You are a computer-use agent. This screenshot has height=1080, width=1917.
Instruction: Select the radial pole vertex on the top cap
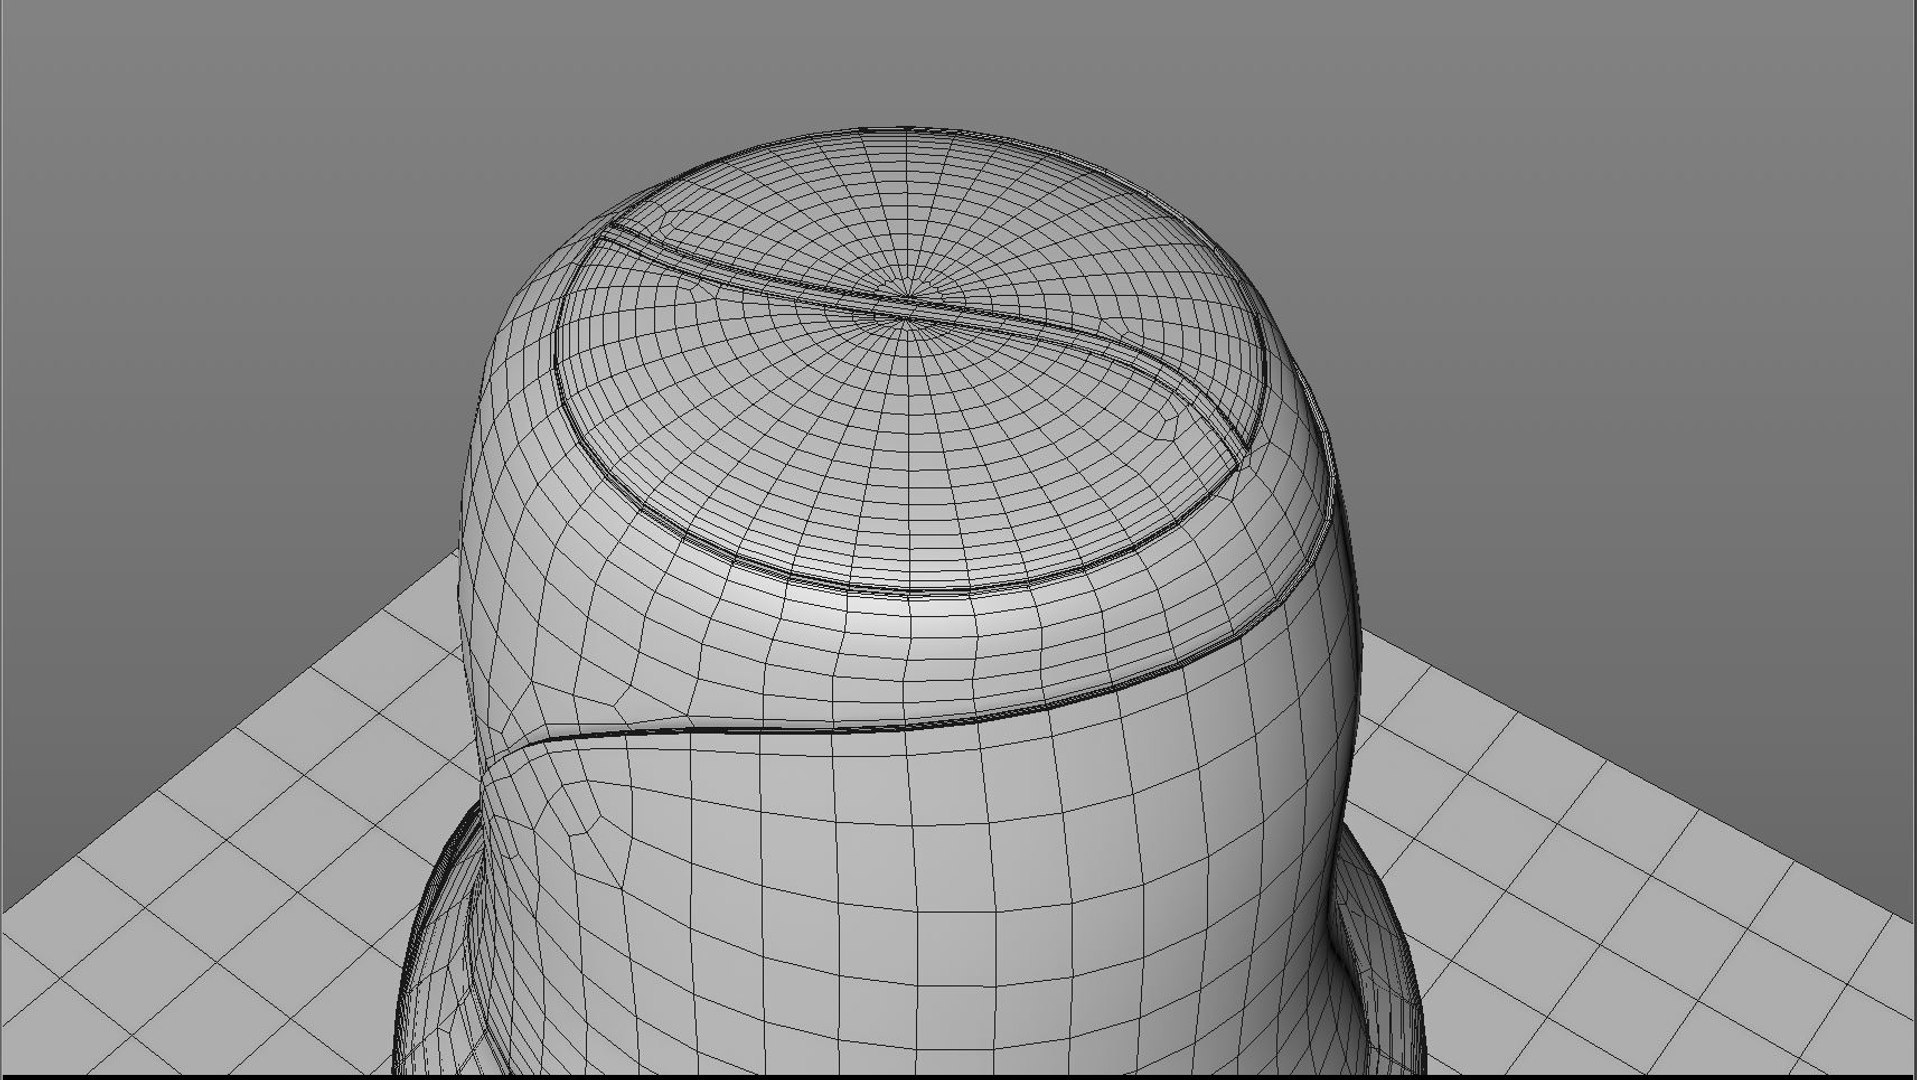[908, 297]
